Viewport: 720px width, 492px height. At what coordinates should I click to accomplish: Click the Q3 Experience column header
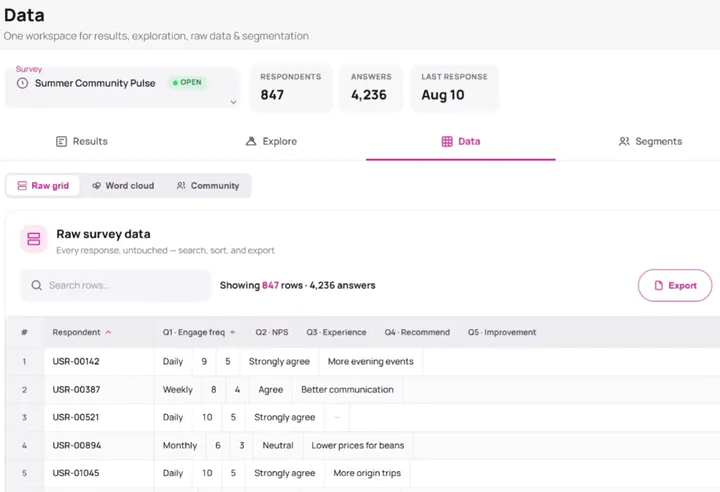336,332
